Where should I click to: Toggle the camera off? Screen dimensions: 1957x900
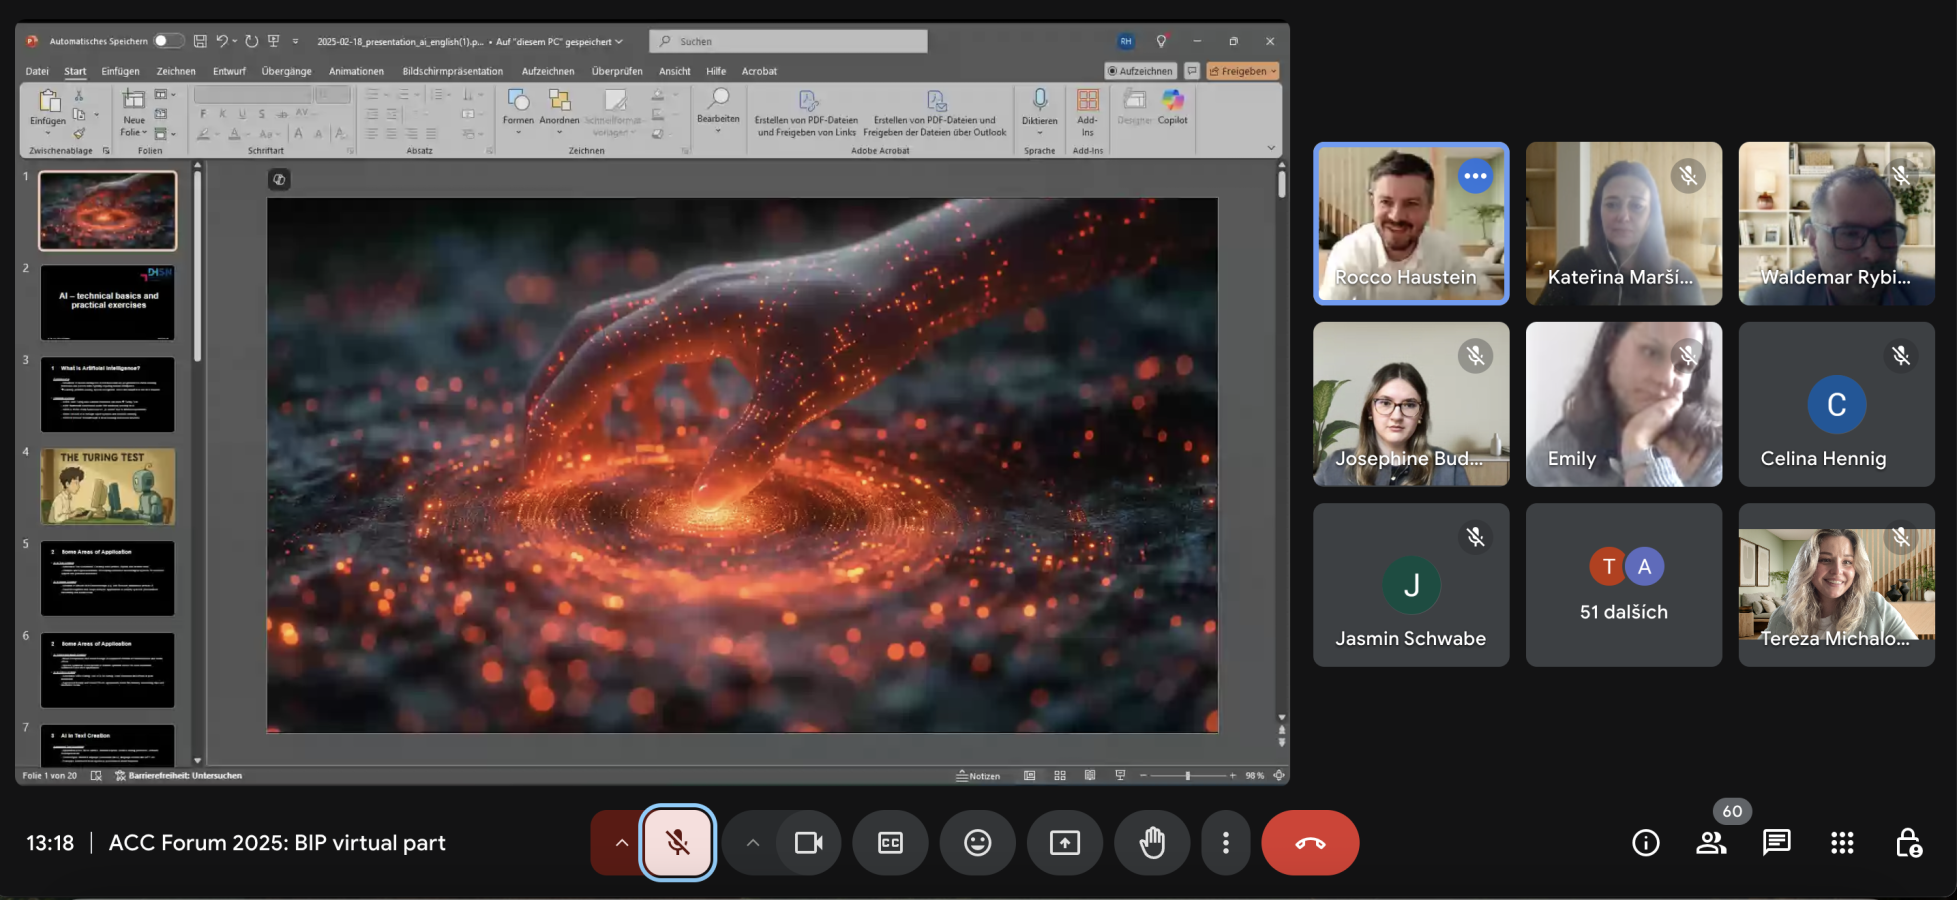[808, 843]
